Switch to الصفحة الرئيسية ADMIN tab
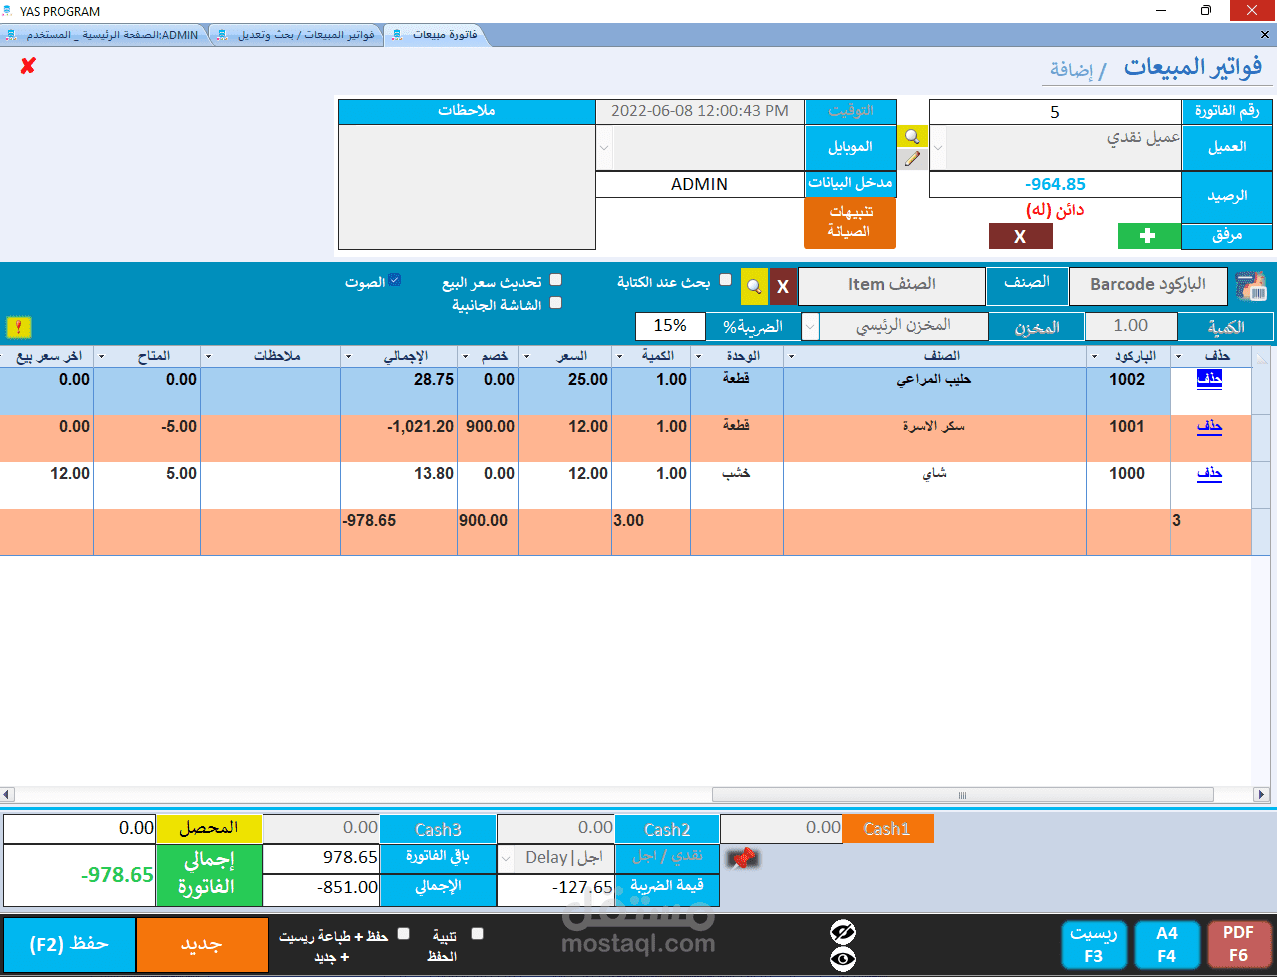Viewport: 1277px width, 977px height. [x=104, y=34]
